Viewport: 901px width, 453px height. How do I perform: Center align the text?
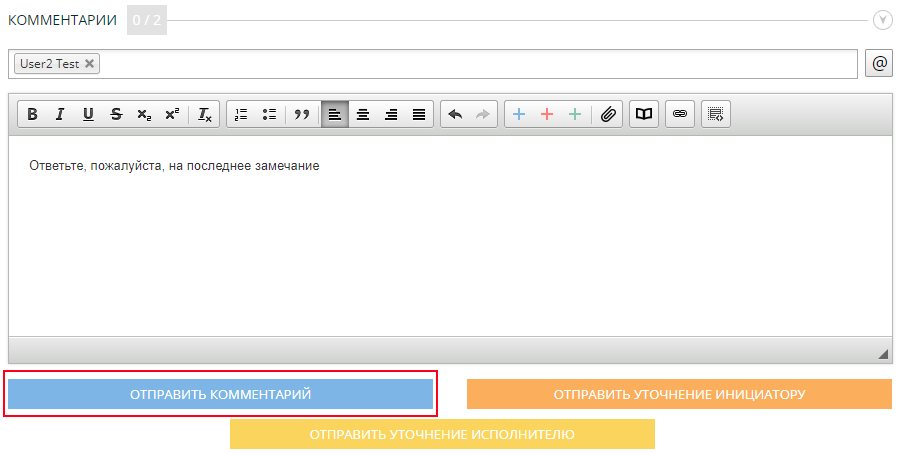pos(363,115)
